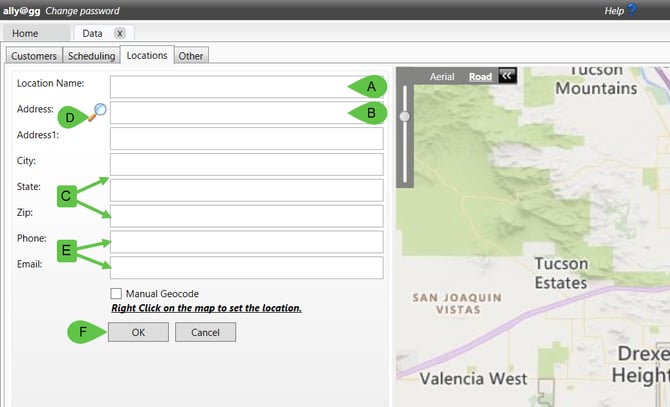Viewport: 670px width, 407px height.
Task: Go to the Home tab
Action: pyautogui.click(x=25, y=33)
